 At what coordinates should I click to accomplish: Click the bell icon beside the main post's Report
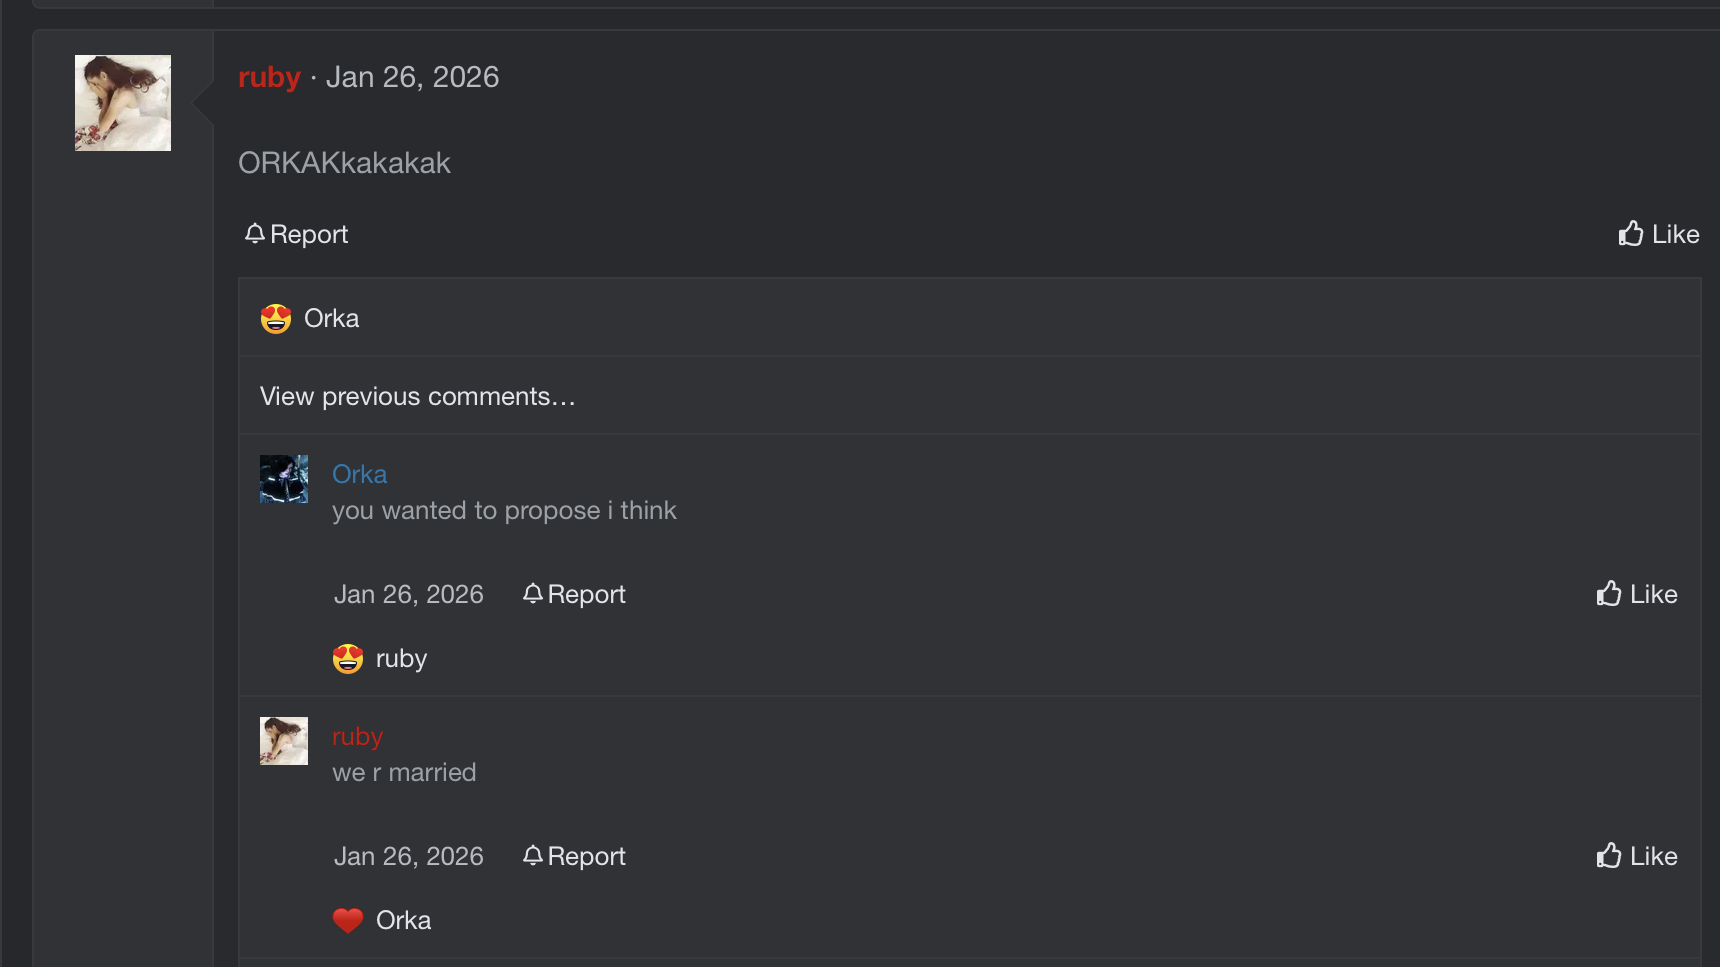tap(255, 234)
